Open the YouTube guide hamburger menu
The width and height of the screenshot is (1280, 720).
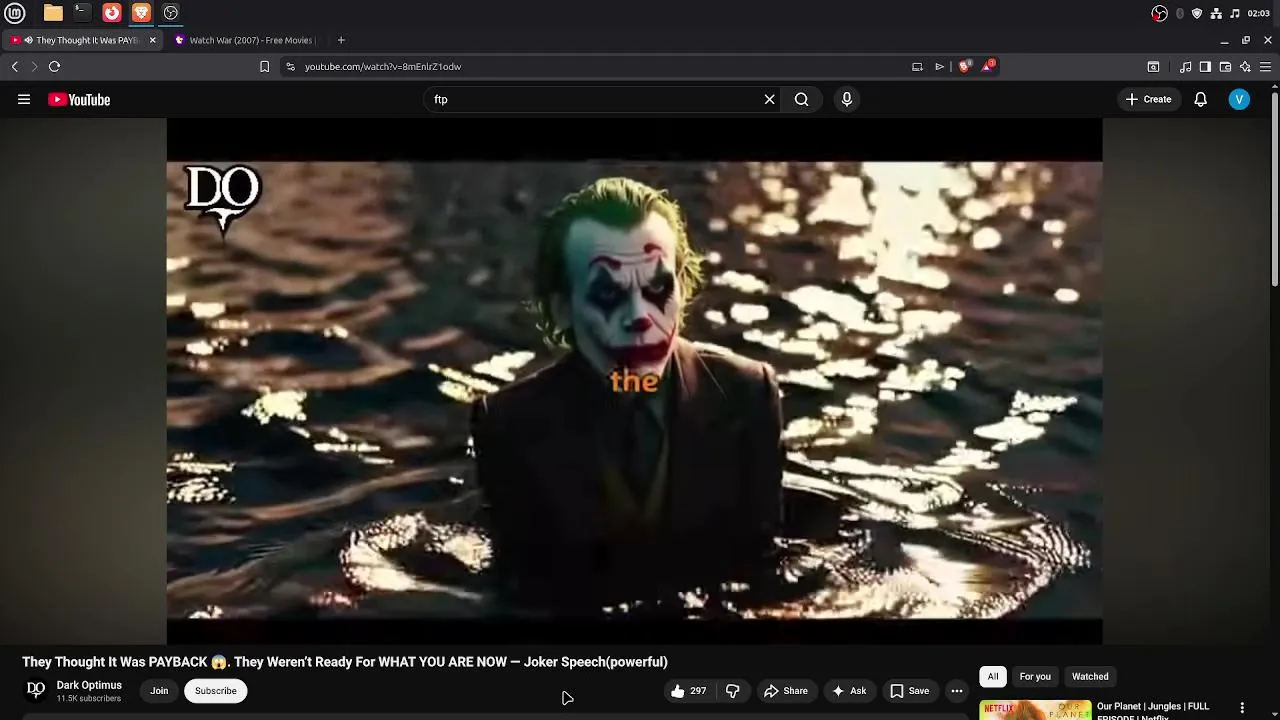24,99
